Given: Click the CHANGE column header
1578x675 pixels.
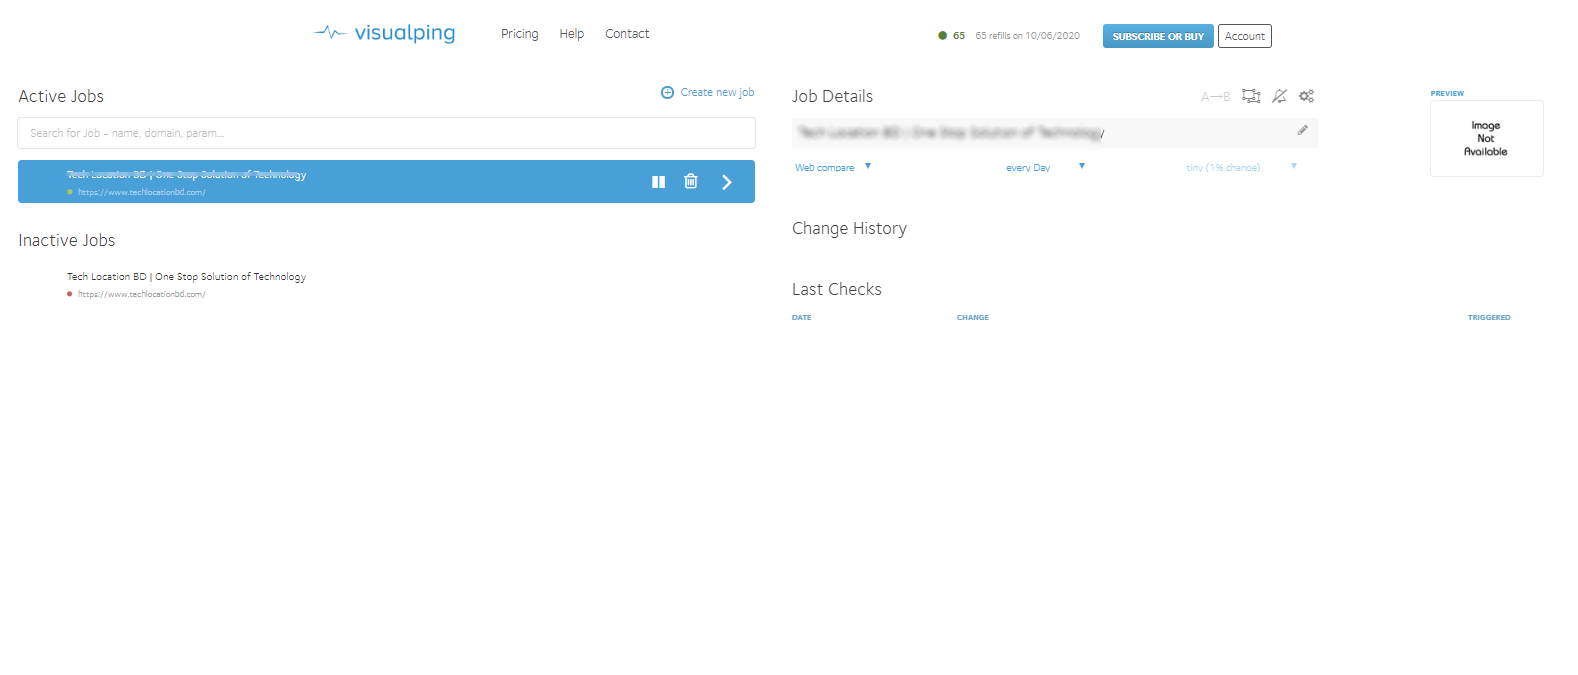Looking at the screenshot, I should tap(972, 318).
